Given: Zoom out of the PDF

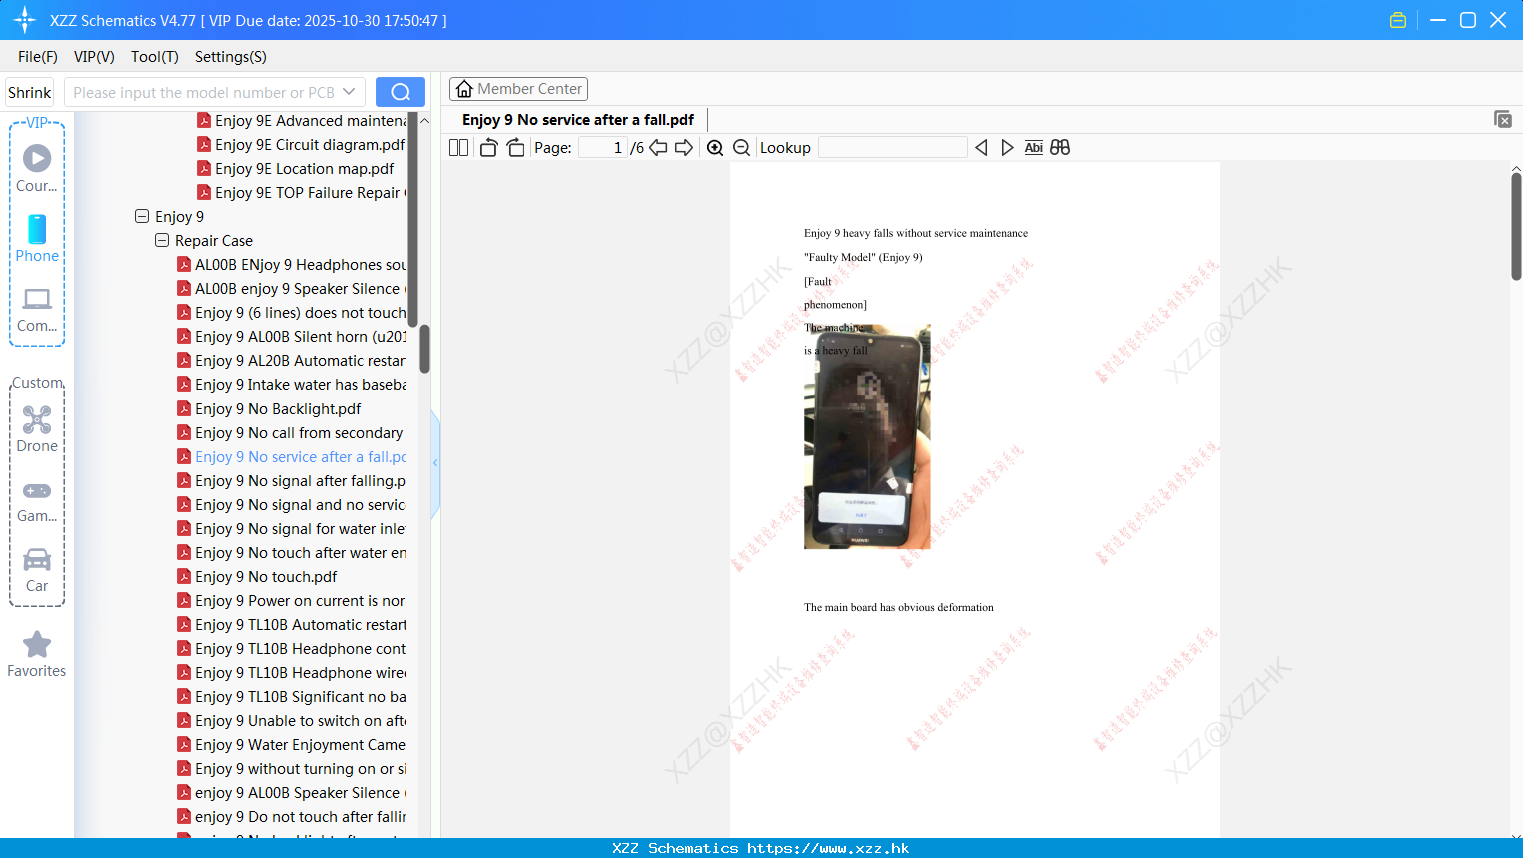Looking at the screenshot, I should click(x=742, y=147).
